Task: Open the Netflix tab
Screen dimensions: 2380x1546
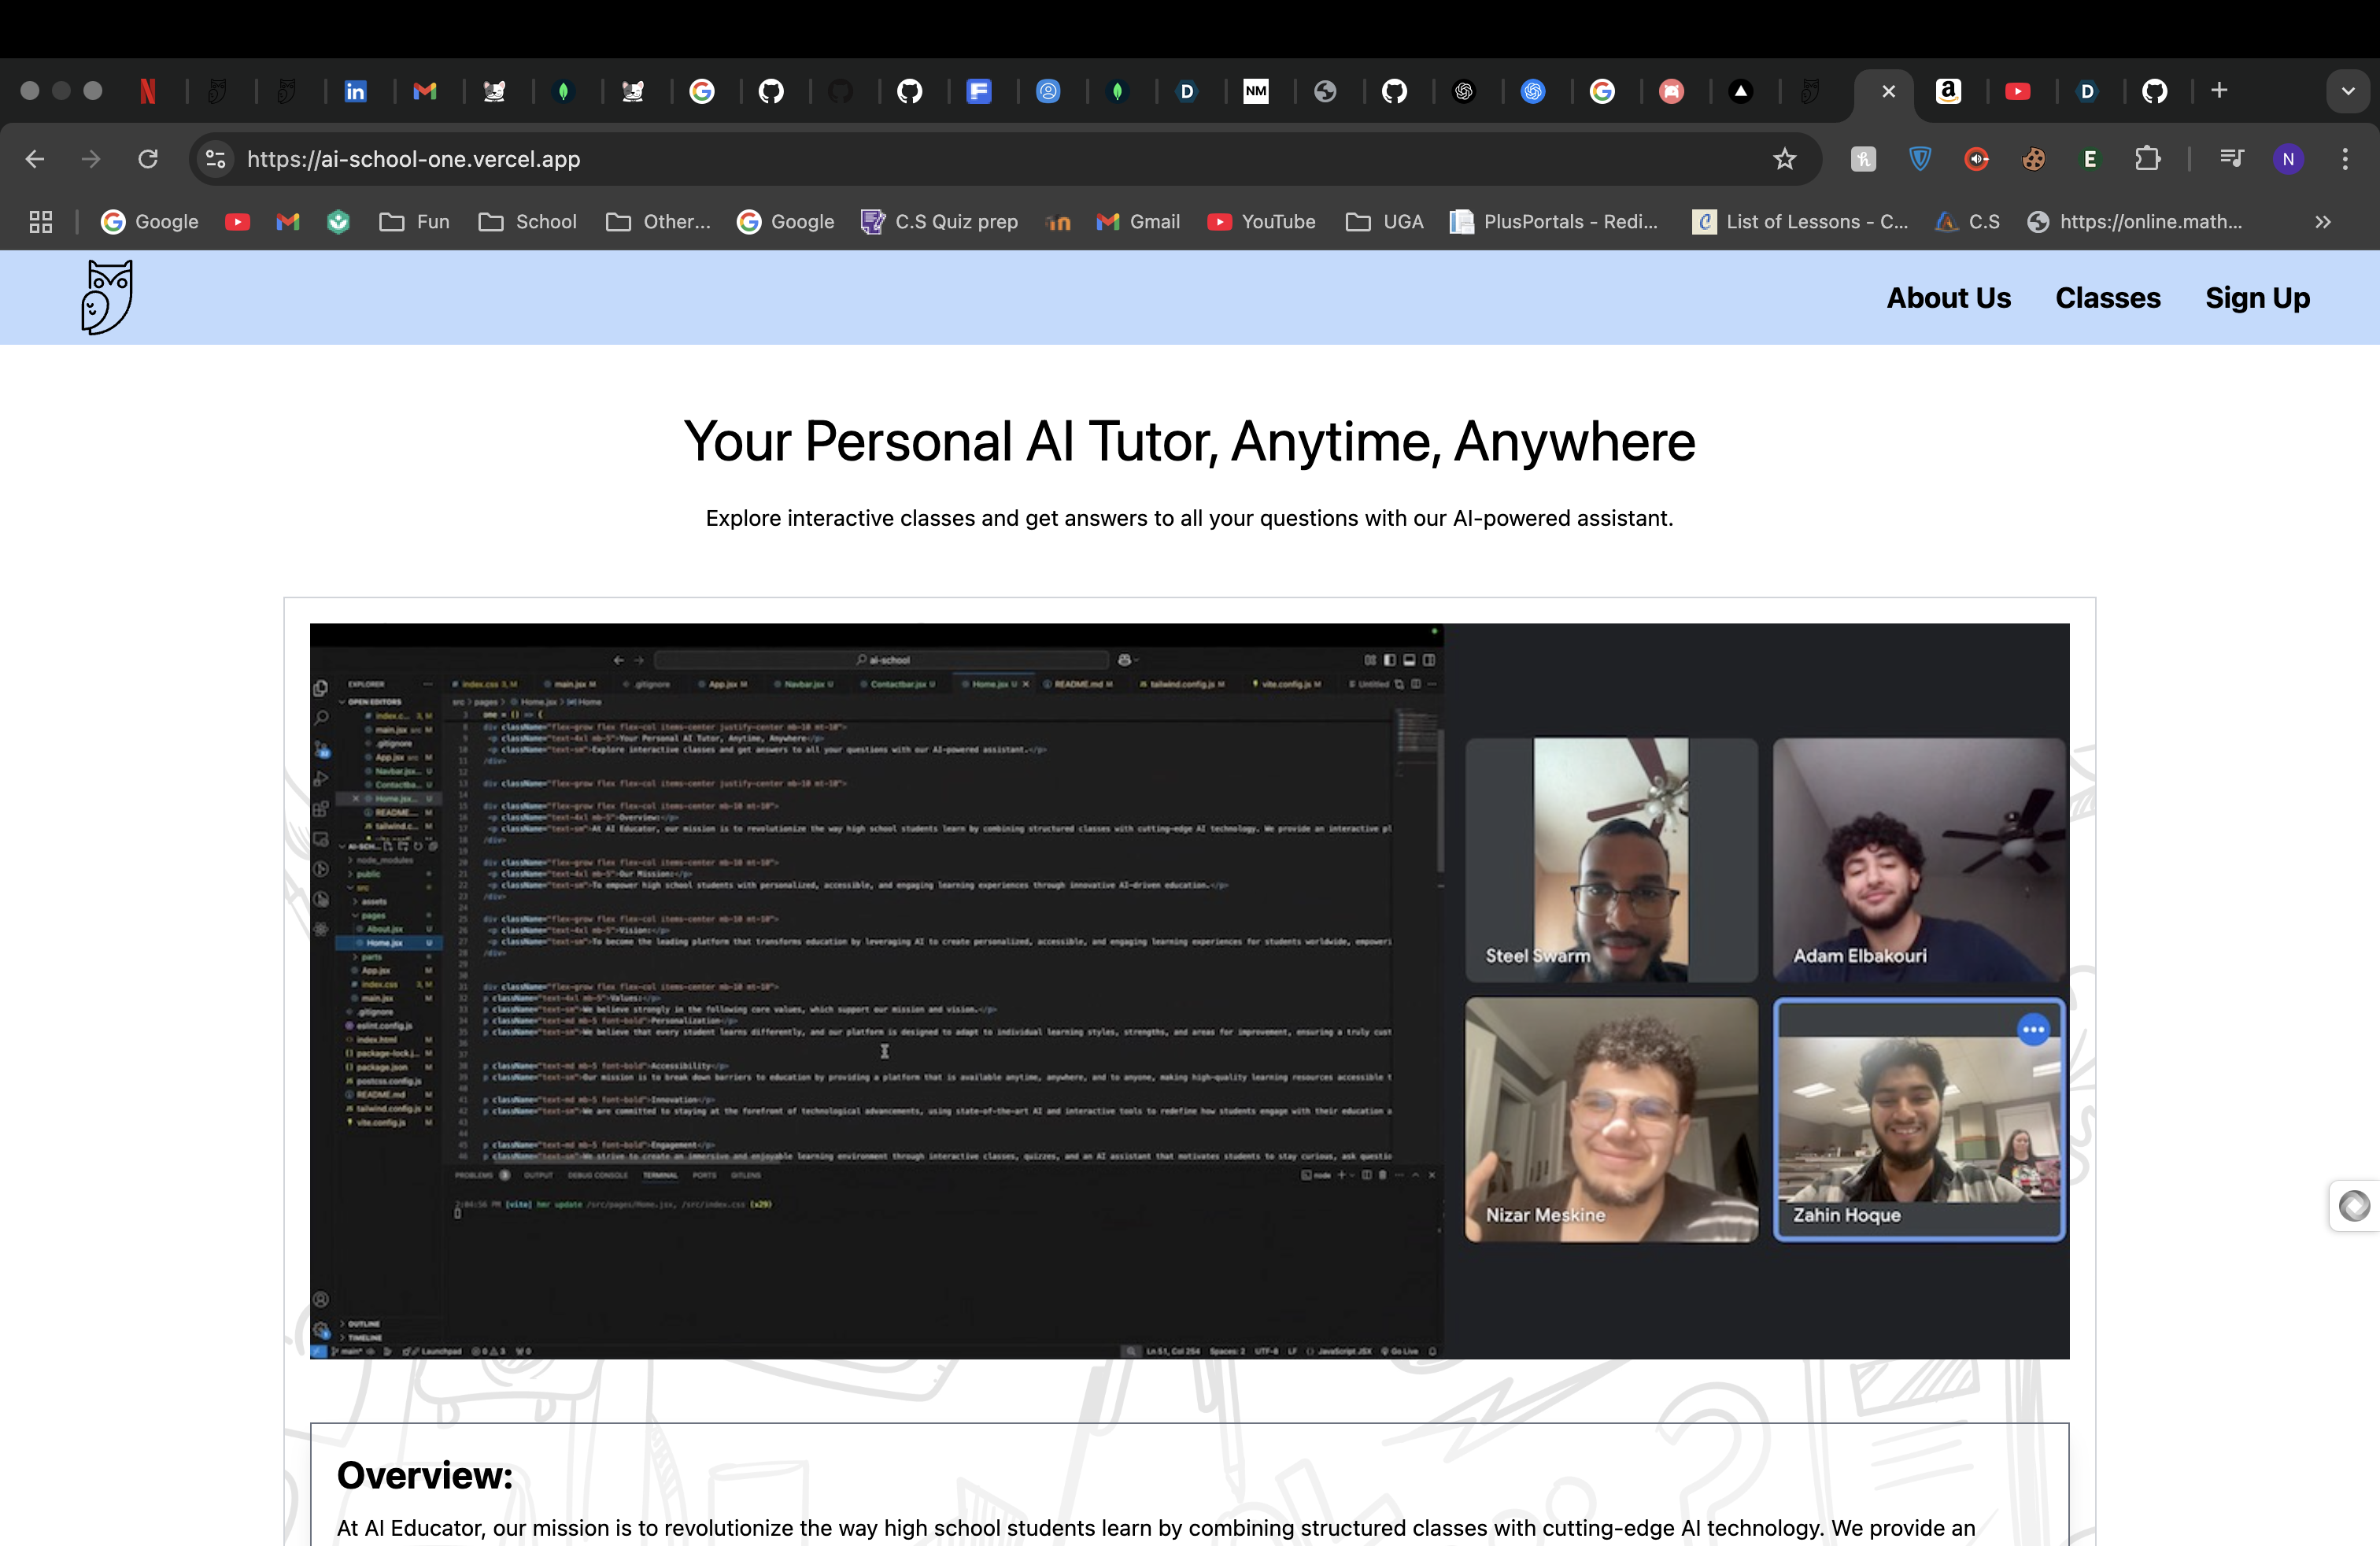Action: click(148, 91)
